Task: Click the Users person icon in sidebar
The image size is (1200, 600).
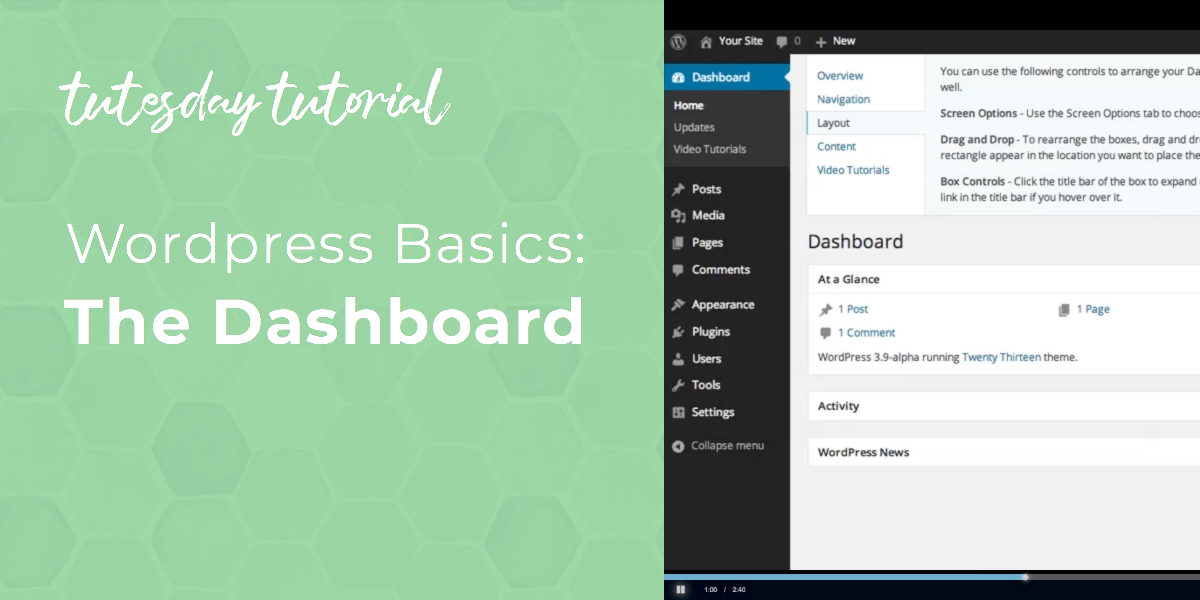Action: (x=679, y=358)
